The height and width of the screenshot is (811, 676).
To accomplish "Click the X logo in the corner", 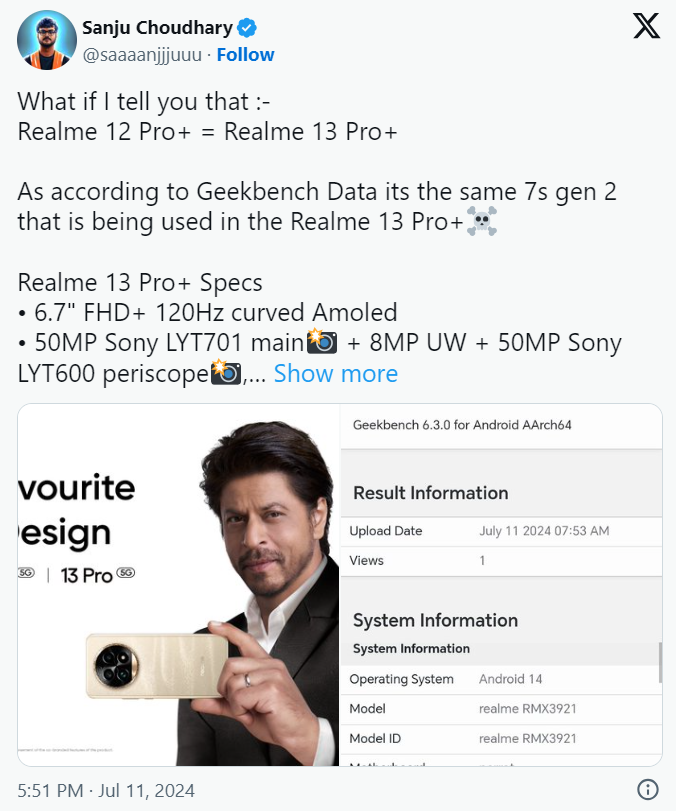I will point(646,27).
